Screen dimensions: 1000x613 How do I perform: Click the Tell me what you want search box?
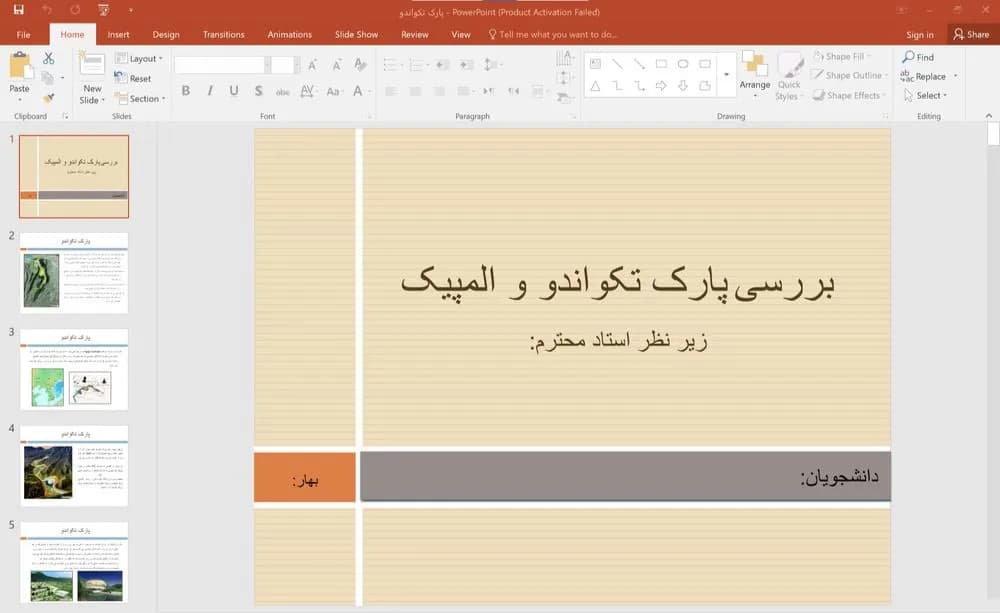tap(554, 34)
